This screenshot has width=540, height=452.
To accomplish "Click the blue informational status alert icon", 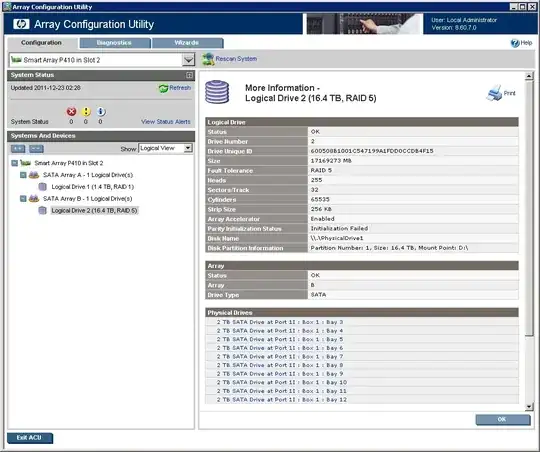I will point(100,112).
